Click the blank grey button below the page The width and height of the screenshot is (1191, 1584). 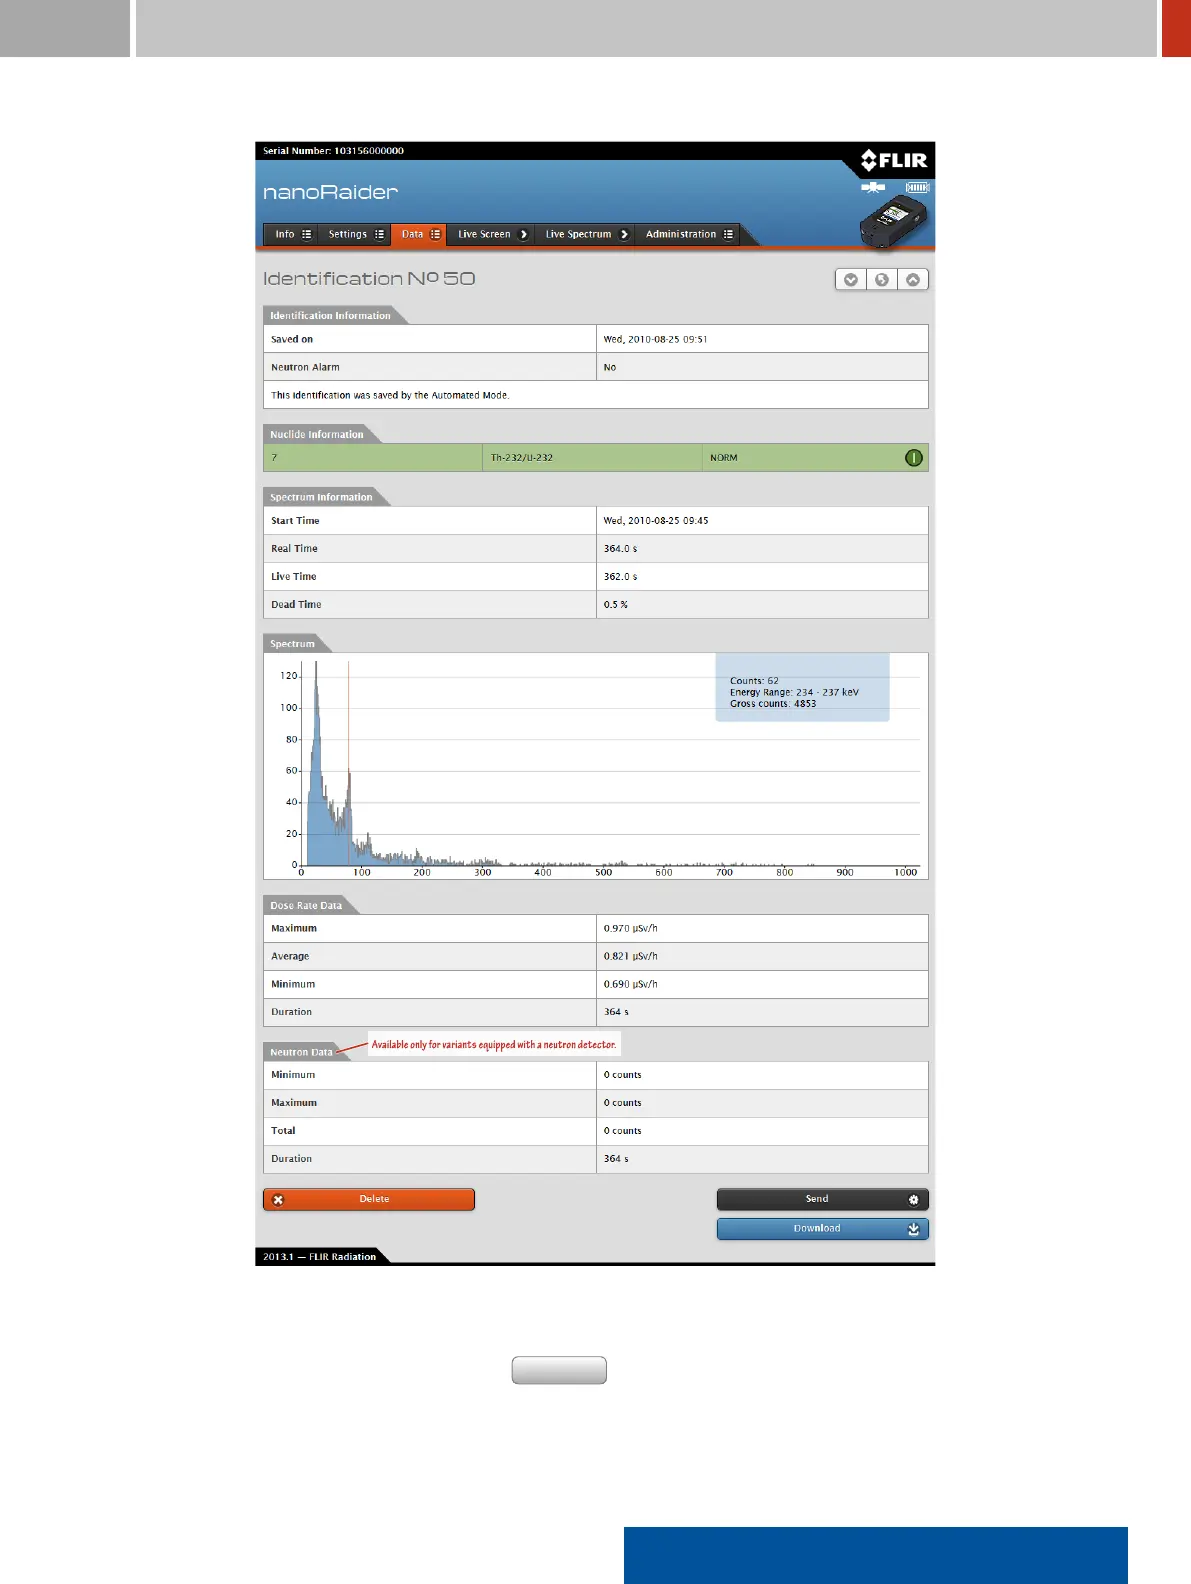click(x=559, y=1370)
